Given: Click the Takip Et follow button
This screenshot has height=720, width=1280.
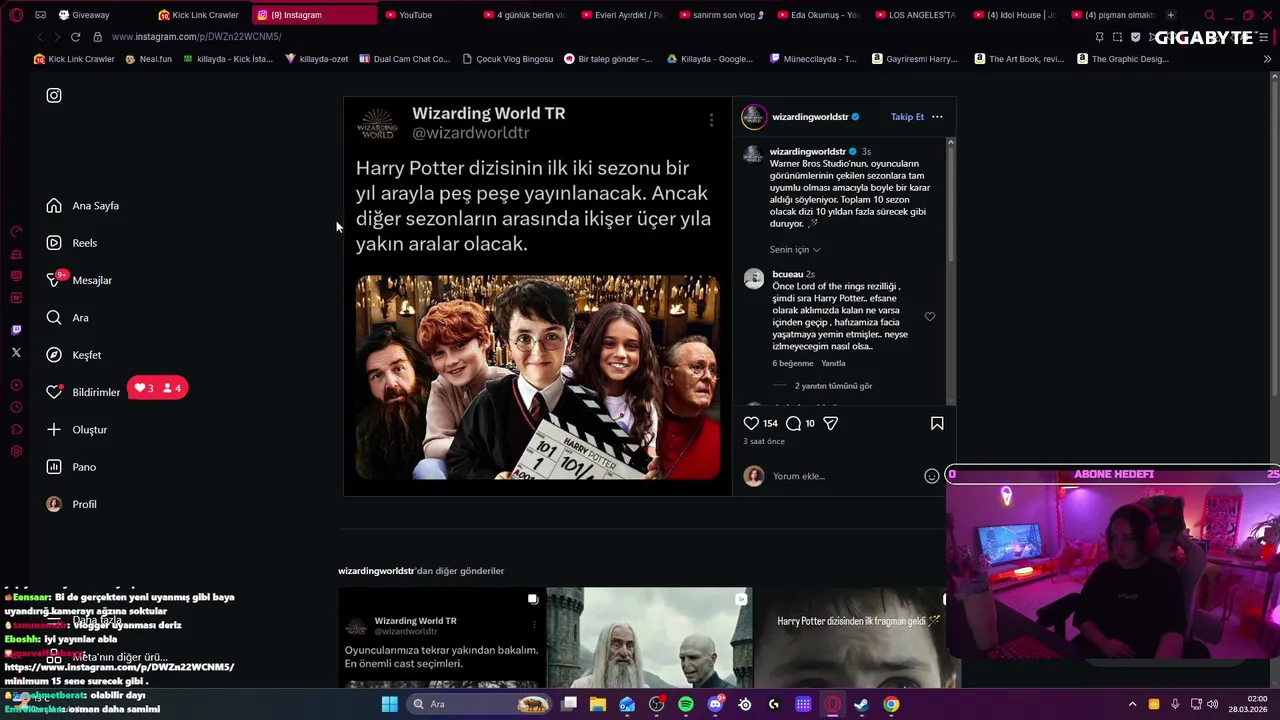Looking at the screenshot, I should coord(907,117).
